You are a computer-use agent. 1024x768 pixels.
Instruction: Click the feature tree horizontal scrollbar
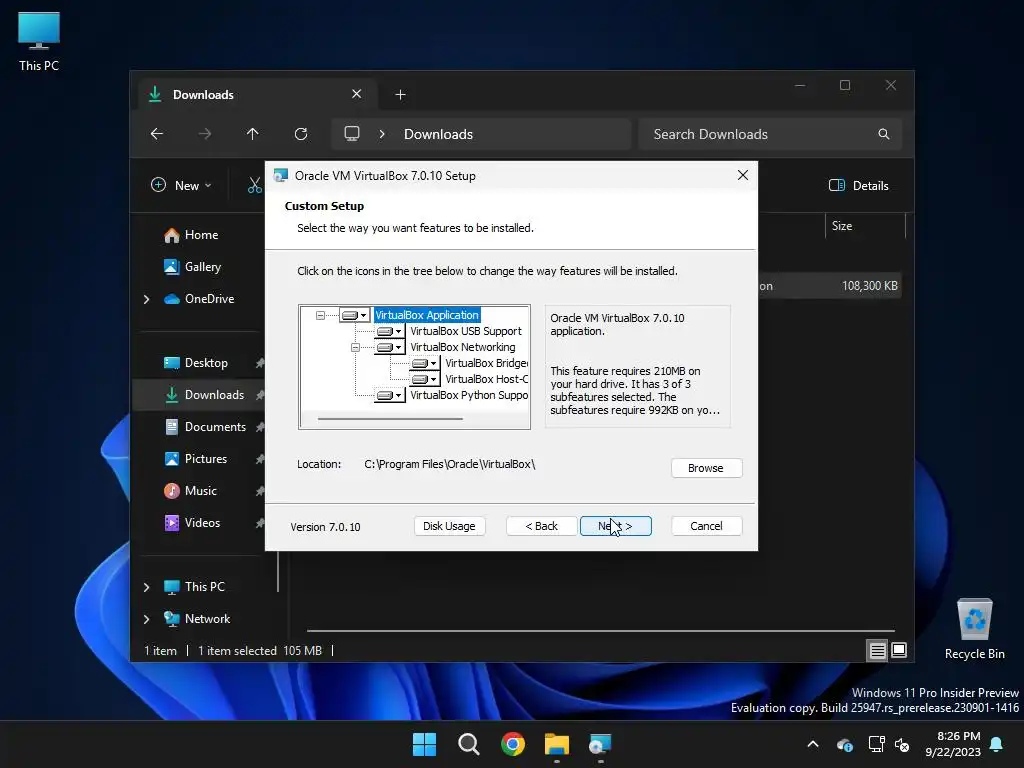pyautogui.click(x=390, y=419)
